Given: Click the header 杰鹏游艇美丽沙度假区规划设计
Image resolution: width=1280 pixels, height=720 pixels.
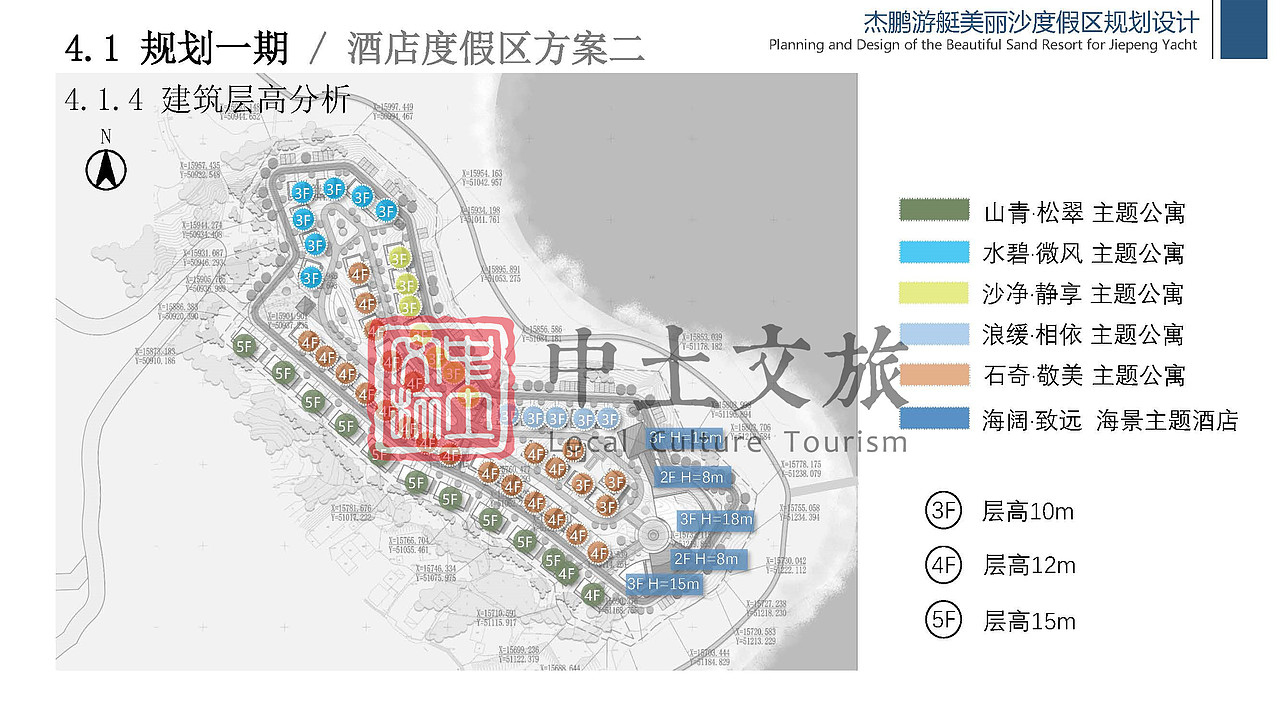Looking at the screenshot, I should (x=1031, y=22).
